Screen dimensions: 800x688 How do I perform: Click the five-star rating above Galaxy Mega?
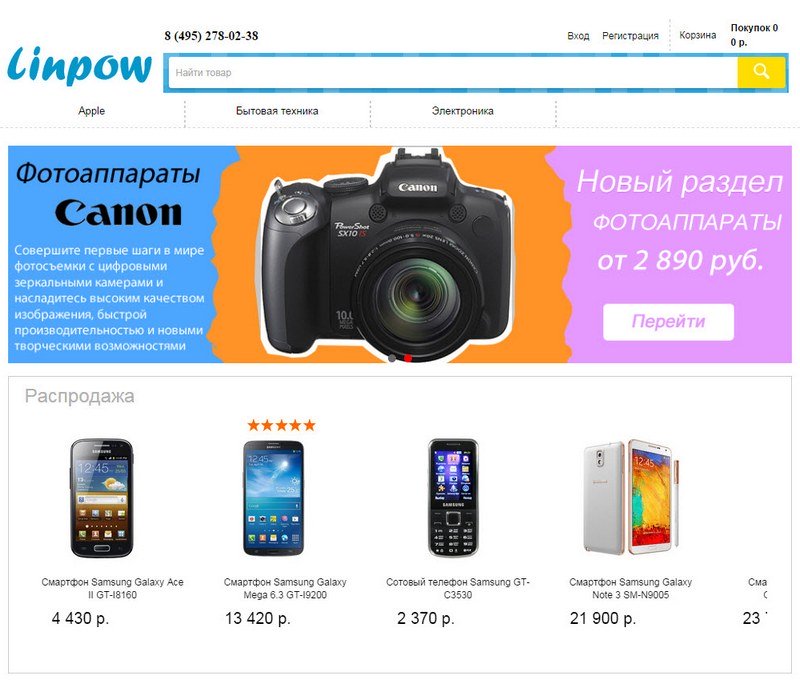(281, 425)
